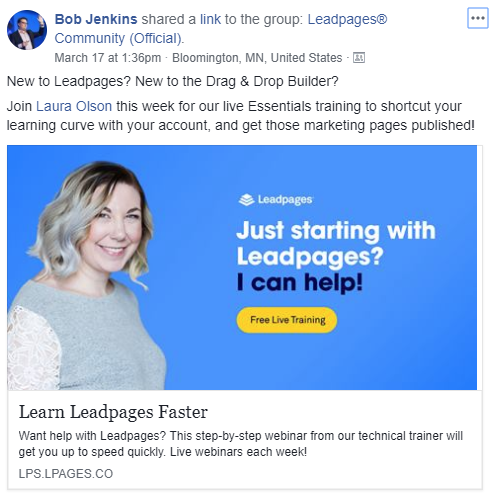This screenshot has height=496, width=492.
Task: Click the Leadpages stacked-layers logo mark
Action: 246,200
